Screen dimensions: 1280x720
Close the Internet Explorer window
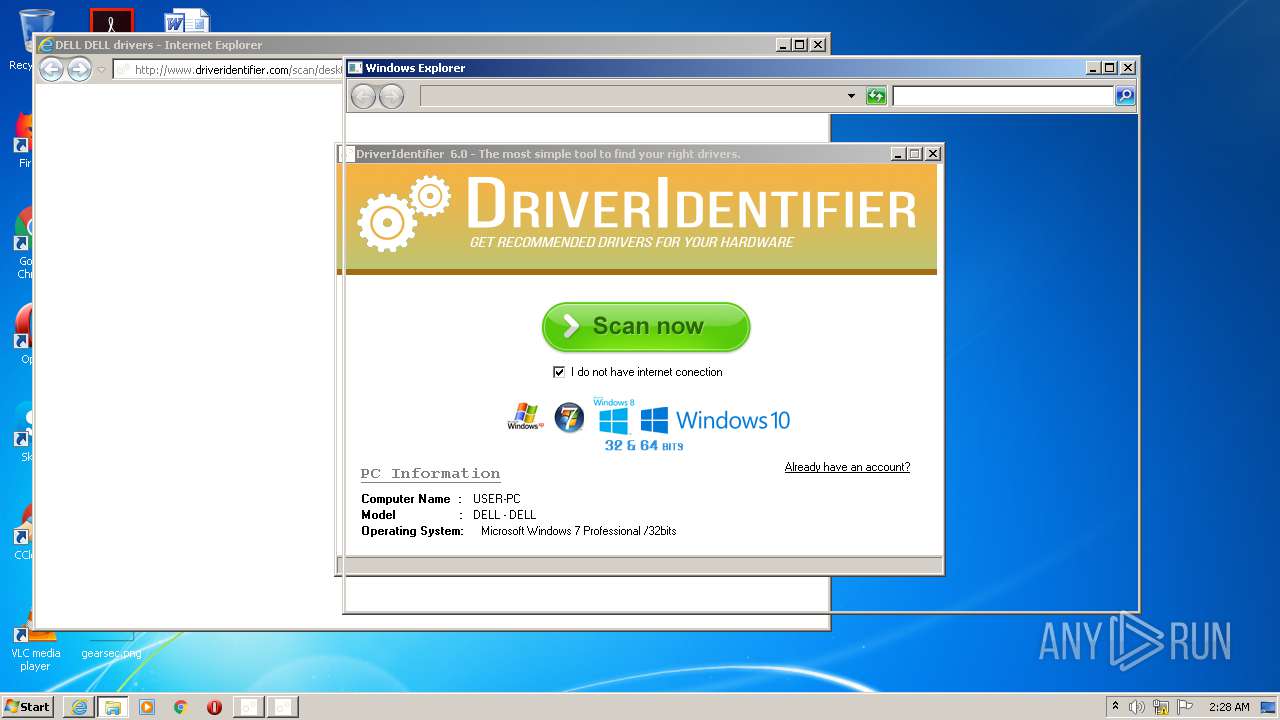818,45
